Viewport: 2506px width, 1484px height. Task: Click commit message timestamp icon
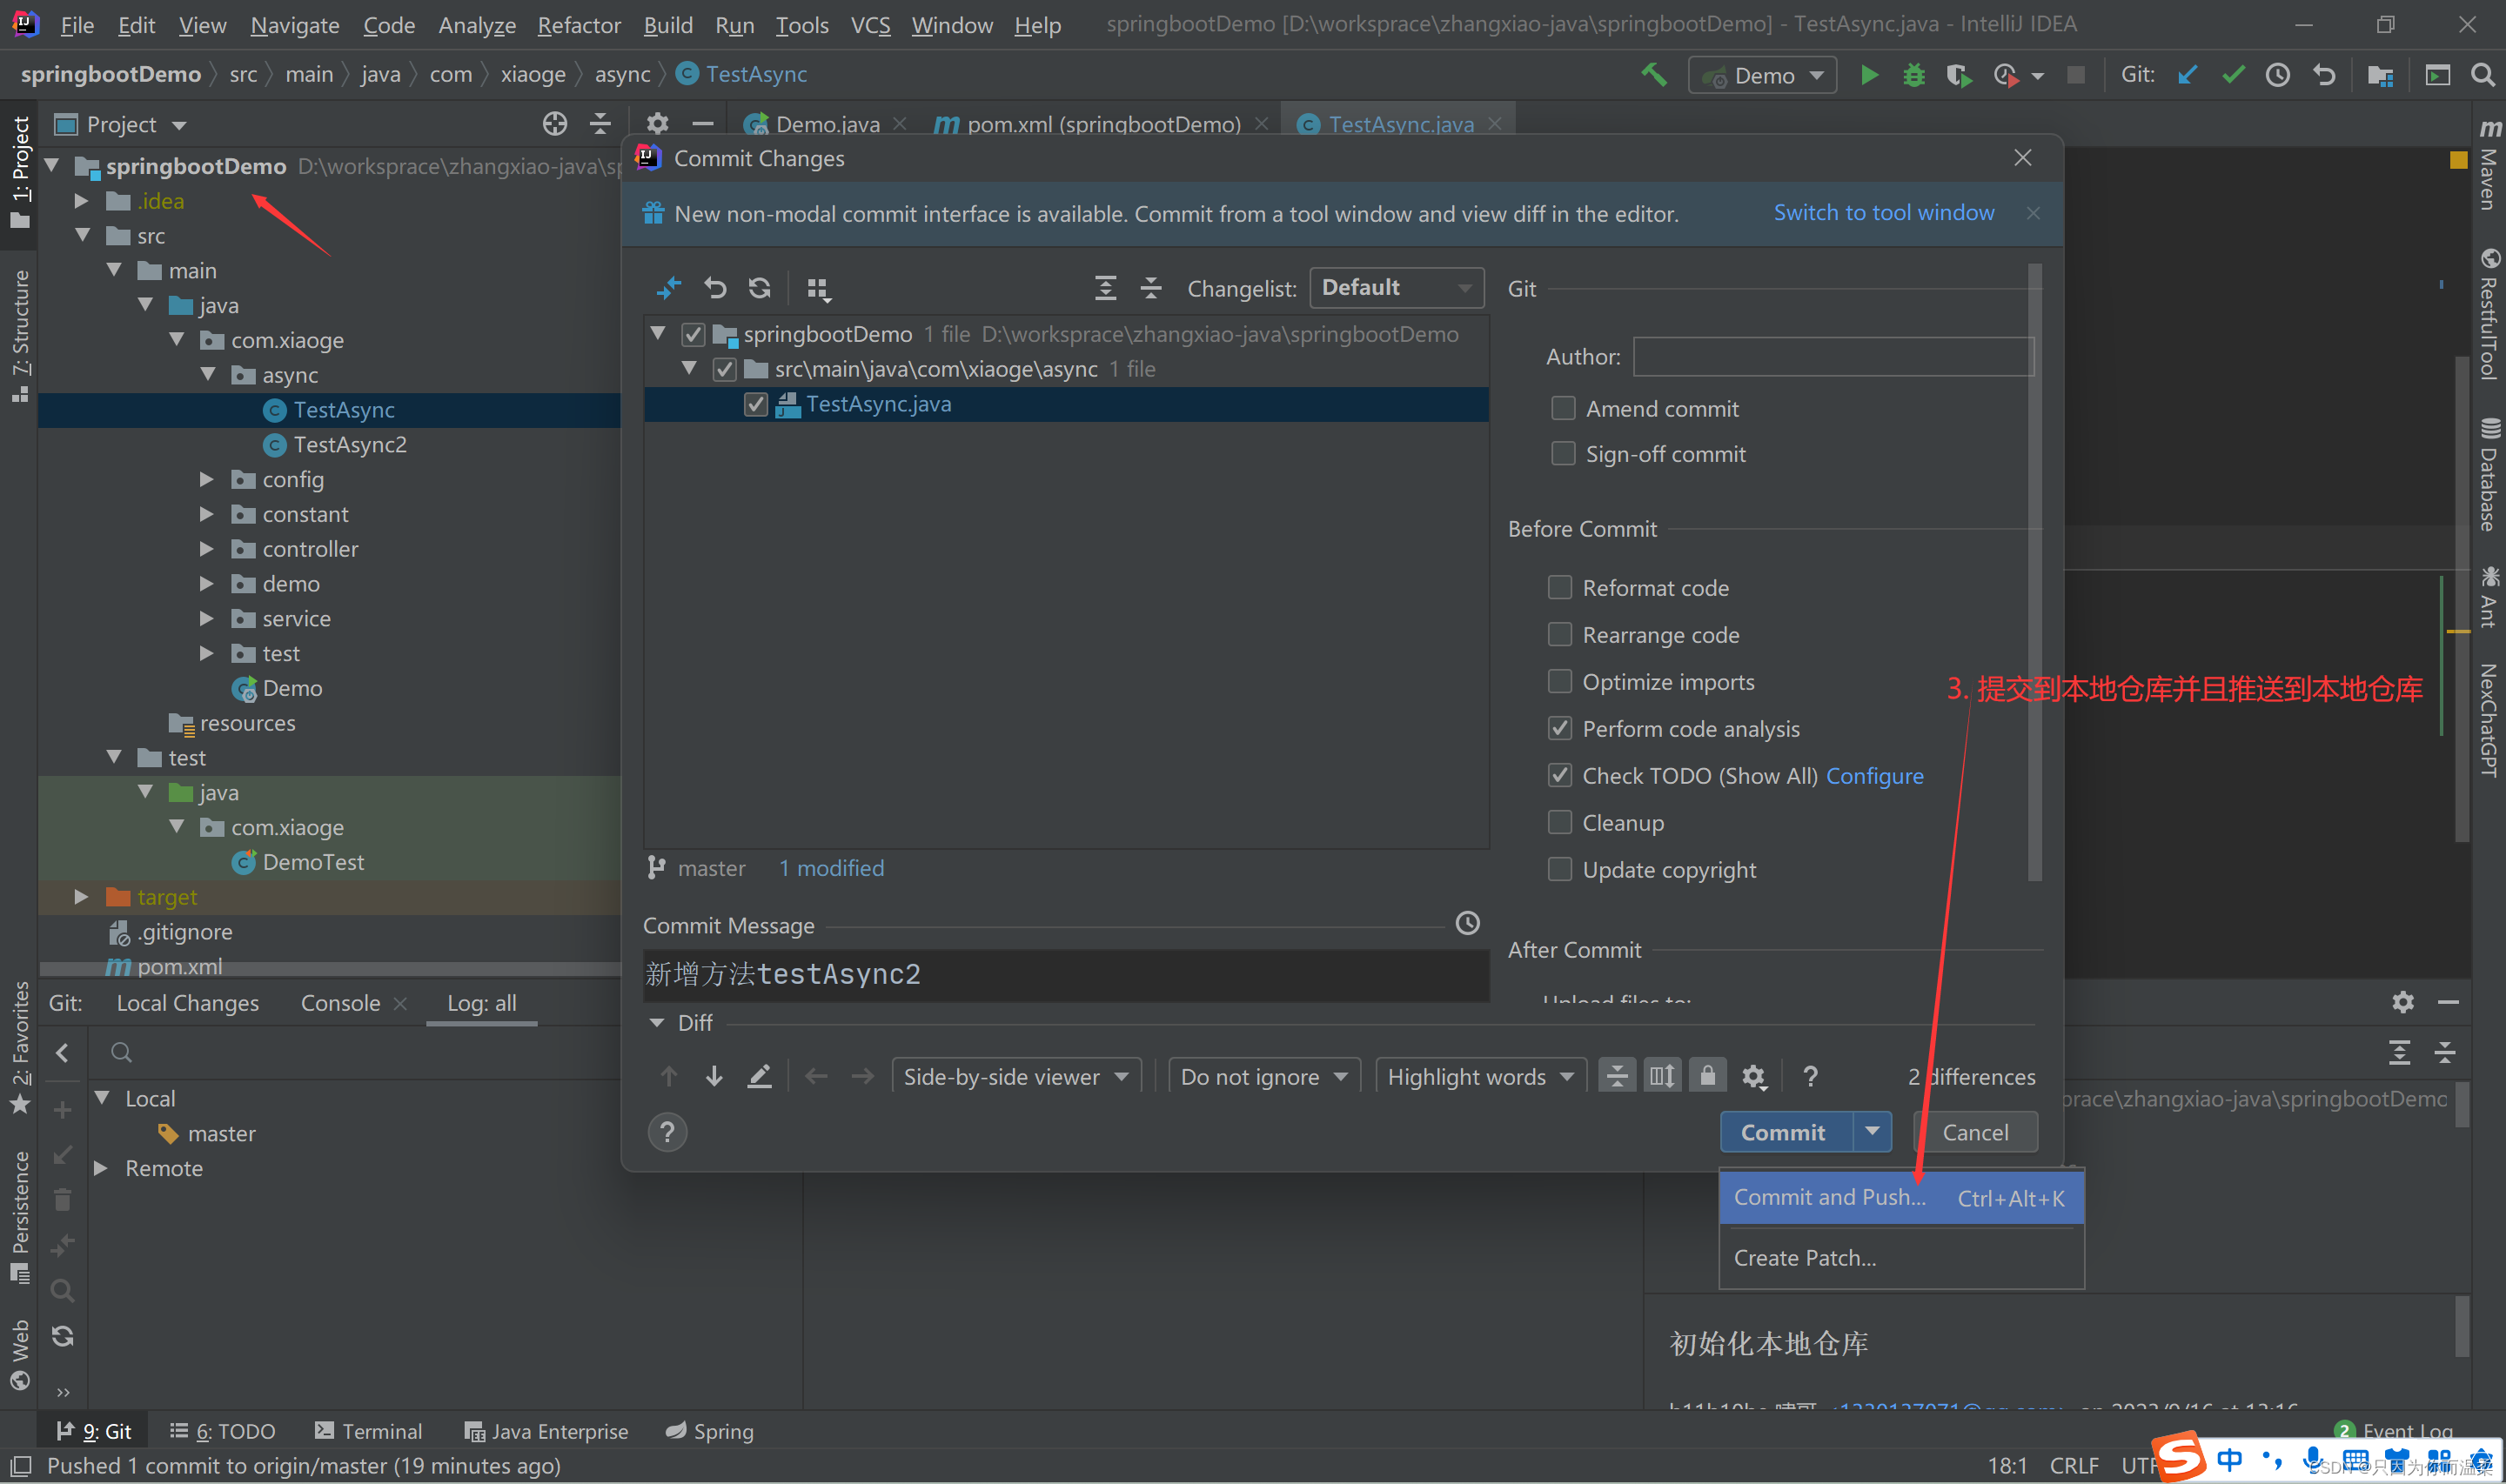(1469, 924)
